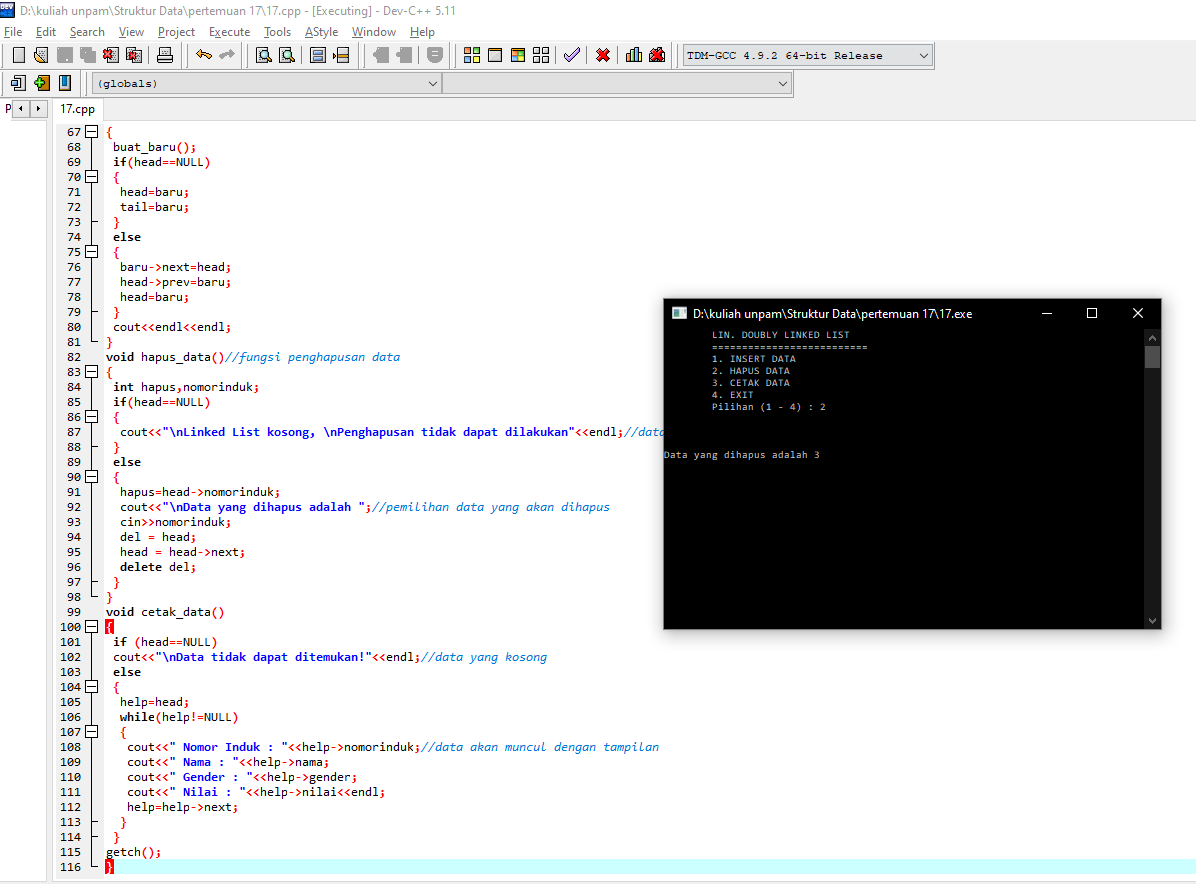Create a new source file with the New icon
Screen dimensions: 1196x884
point(19,55)
